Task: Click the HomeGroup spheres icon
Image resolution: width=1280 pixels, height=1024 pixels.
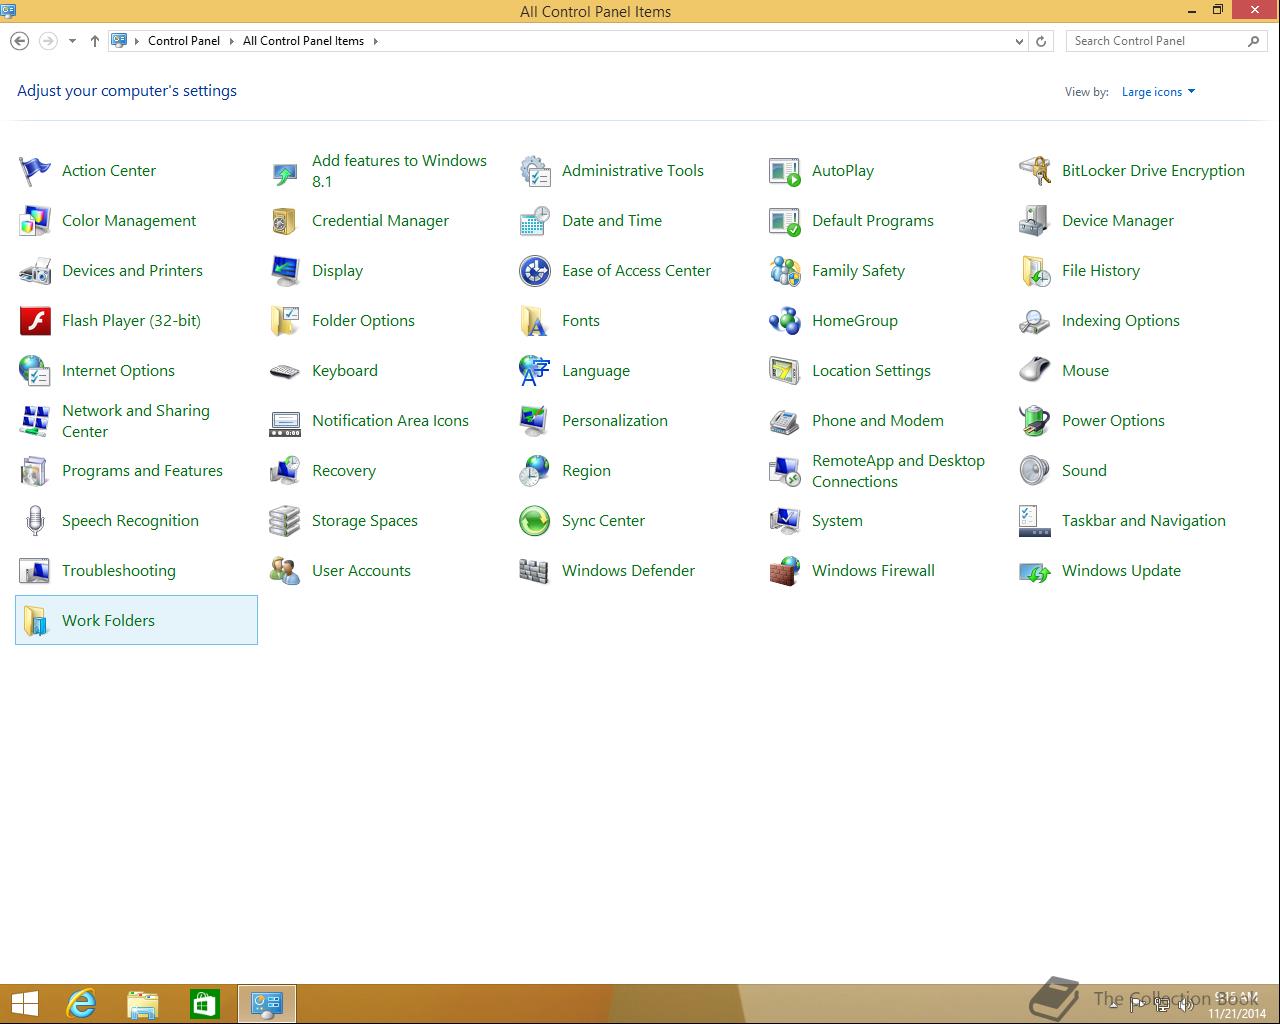Action: pos(785,321)
